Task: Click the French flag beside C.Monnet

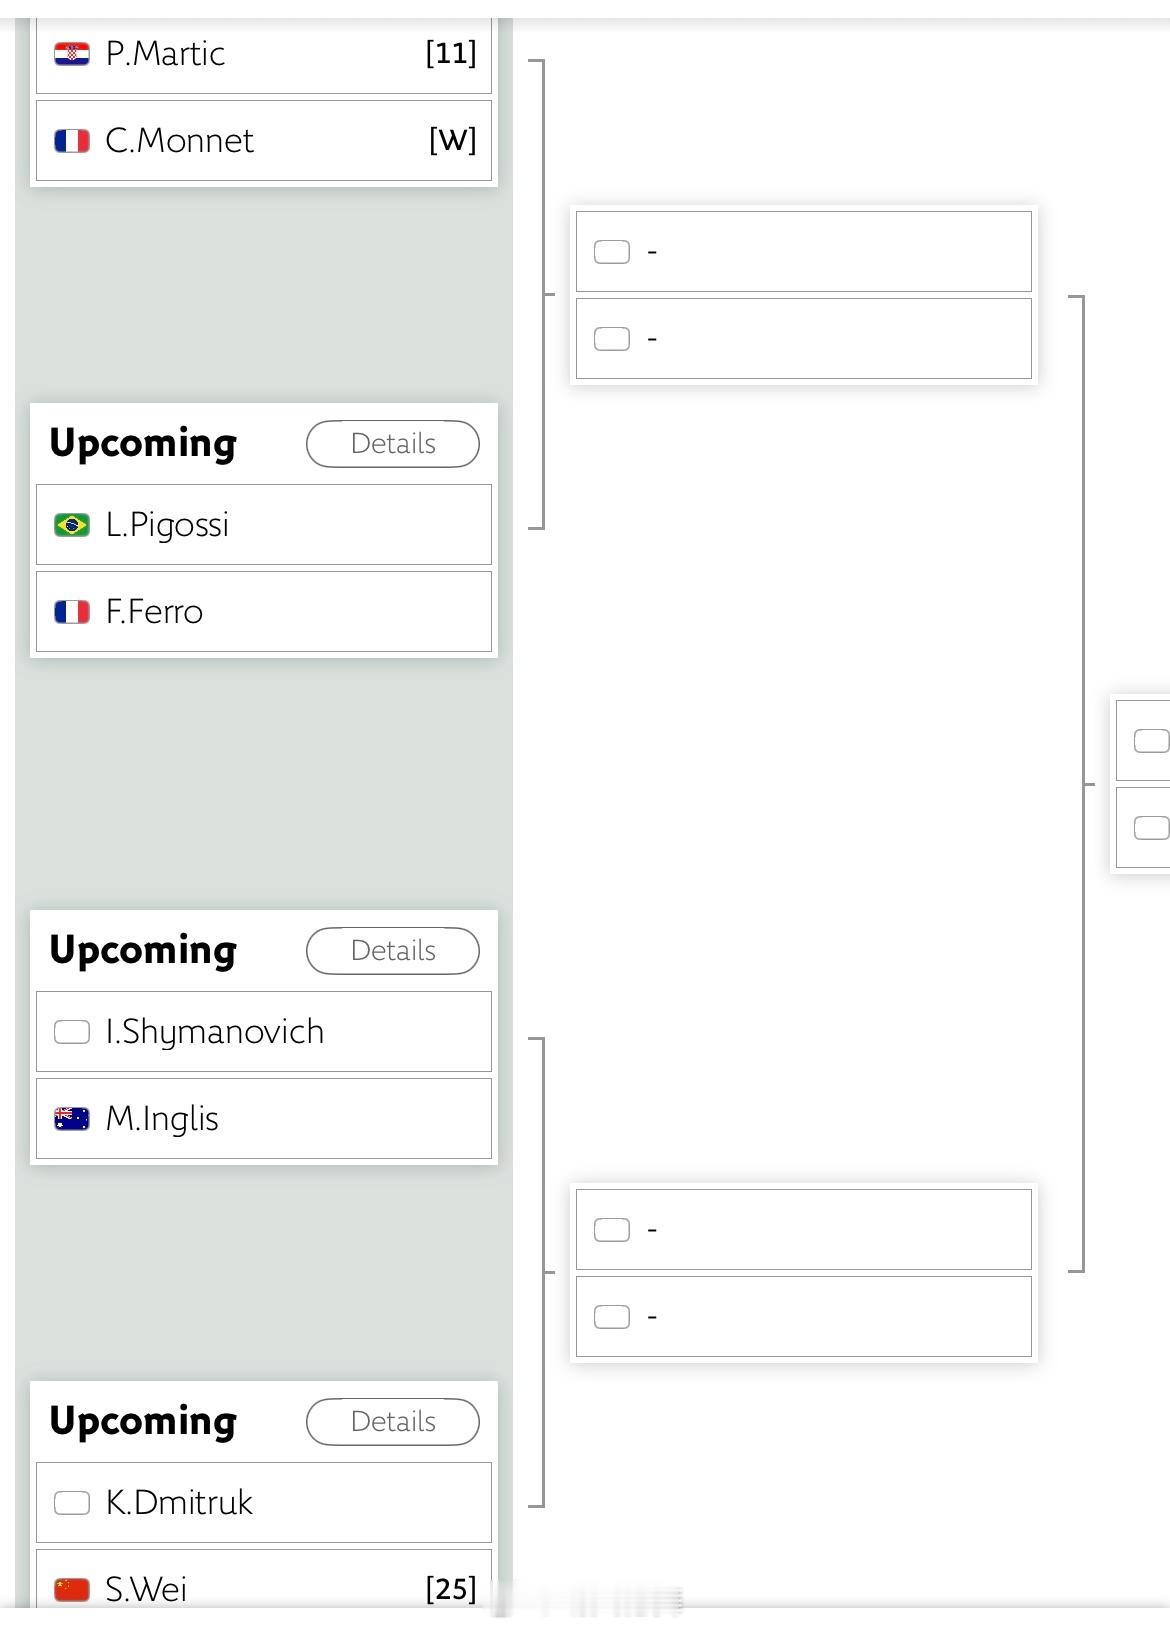Action: pos(72,141)
